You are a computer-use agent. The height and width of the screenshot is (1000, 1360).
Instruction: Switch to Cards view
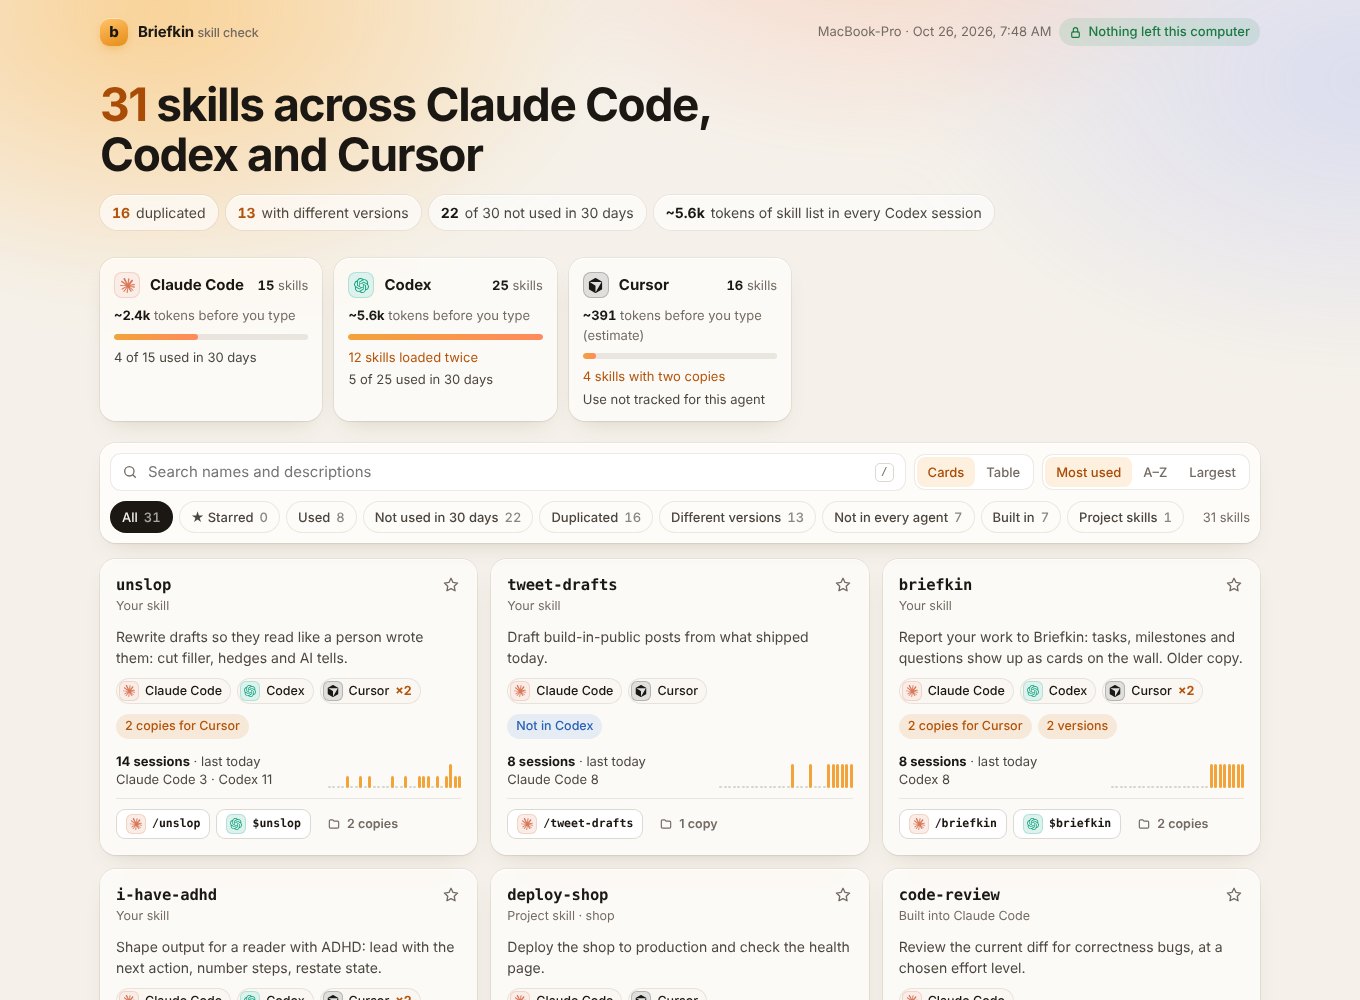click(x=945, y=472)
